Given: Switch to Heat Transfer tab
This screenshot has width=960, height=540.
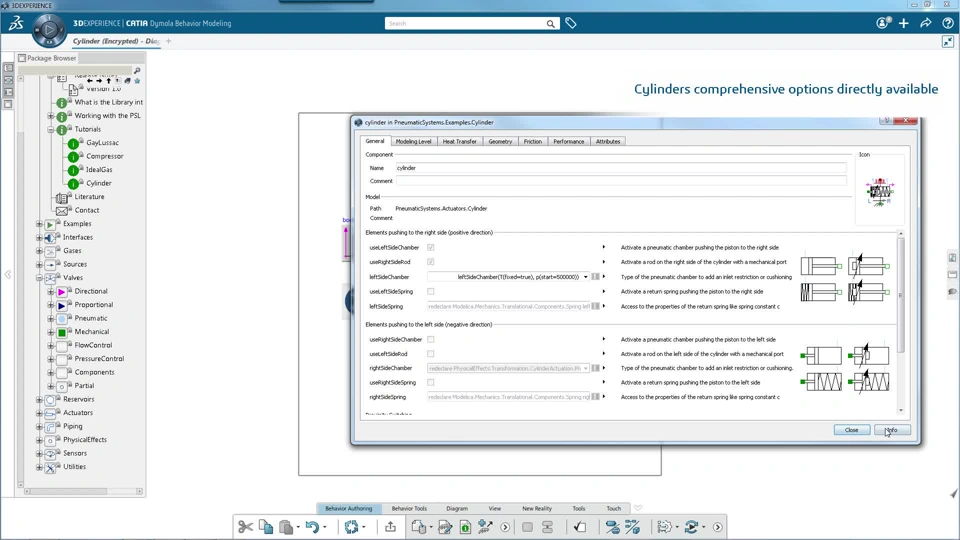Looking at the screenshot, I should tap(459, 141).
